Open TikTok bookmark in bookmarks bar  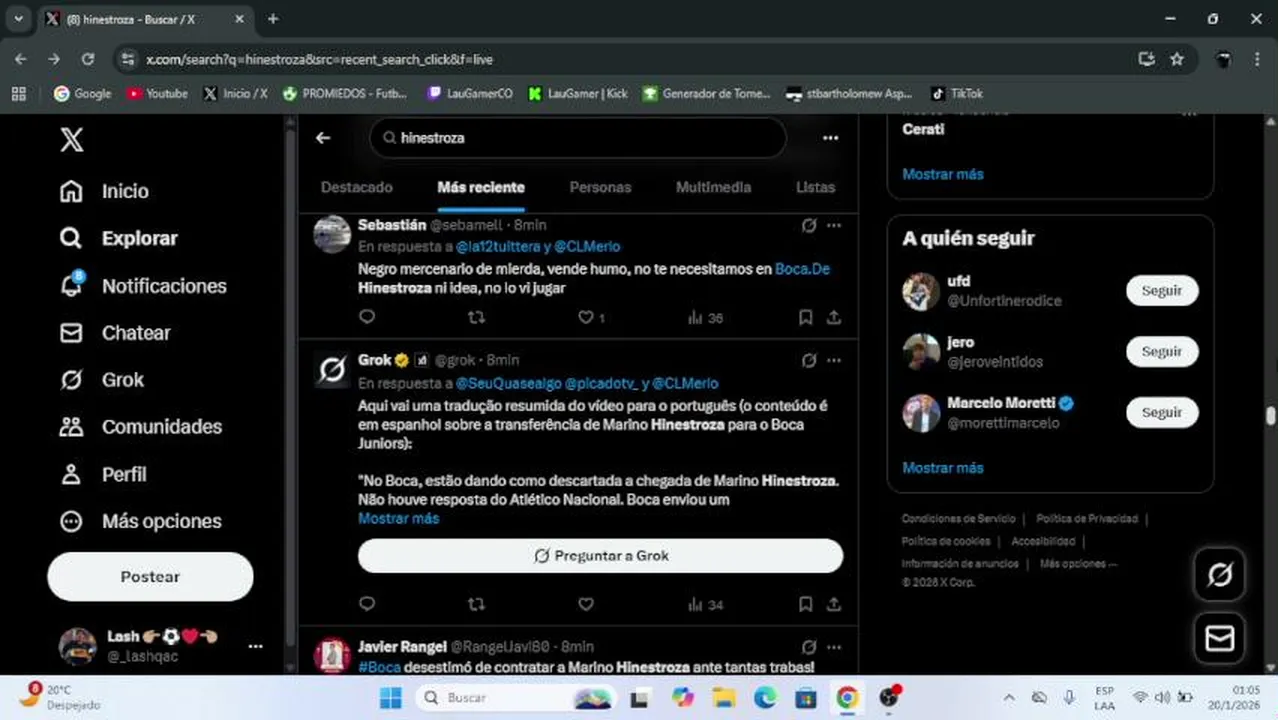coord(957,93)
